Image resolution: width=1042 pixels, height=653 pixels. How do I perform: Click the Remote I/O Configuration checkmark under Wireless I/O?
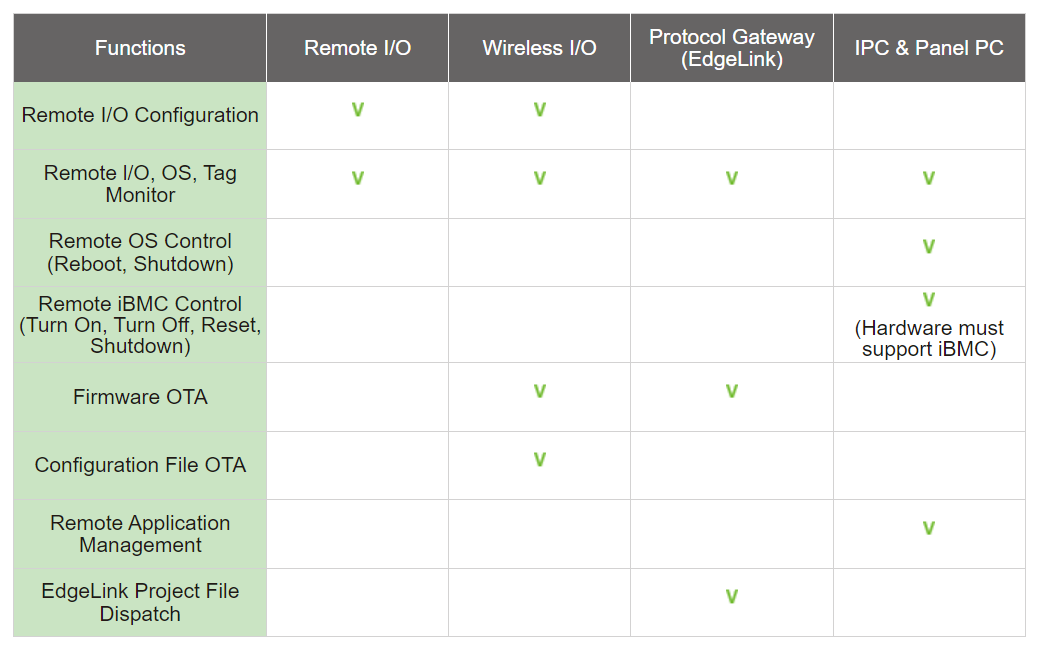(x=539, y=109)
